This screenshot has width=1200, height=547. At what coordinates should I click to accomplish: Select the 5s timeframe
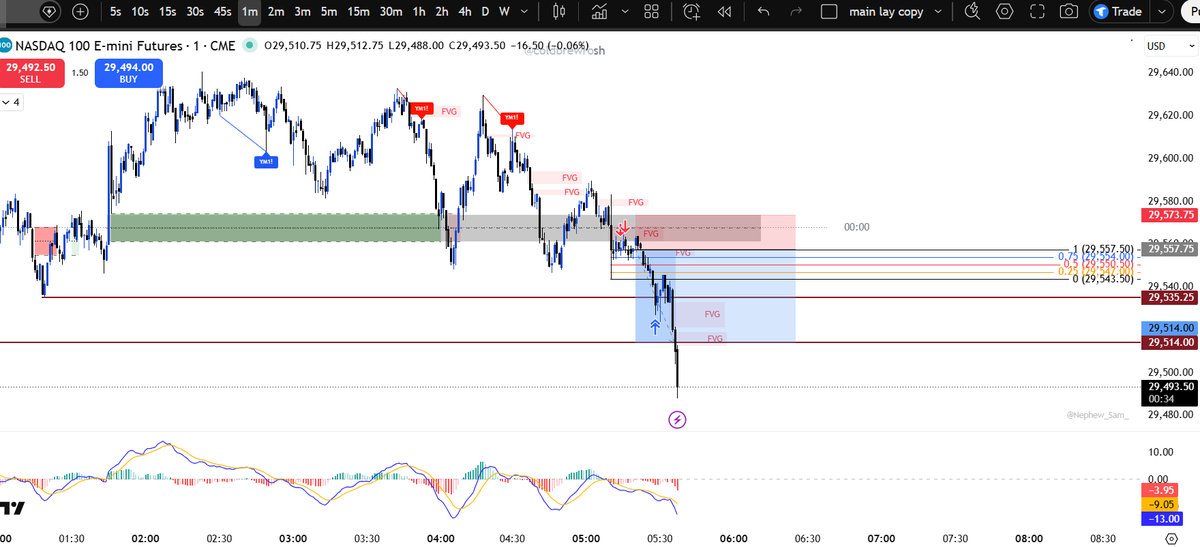point(116,12)
